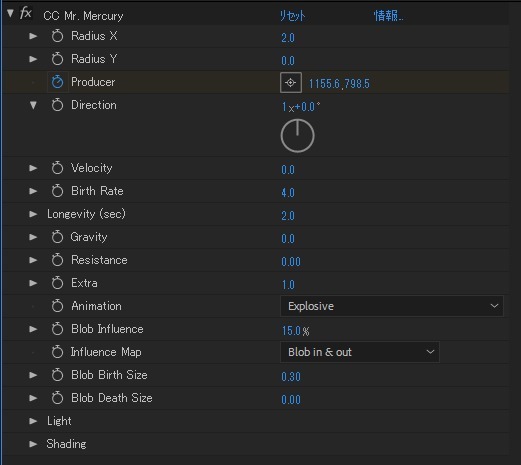This screenshot has width=521, height=465.
Task: Expand the Light group
Action: (33, 421)
